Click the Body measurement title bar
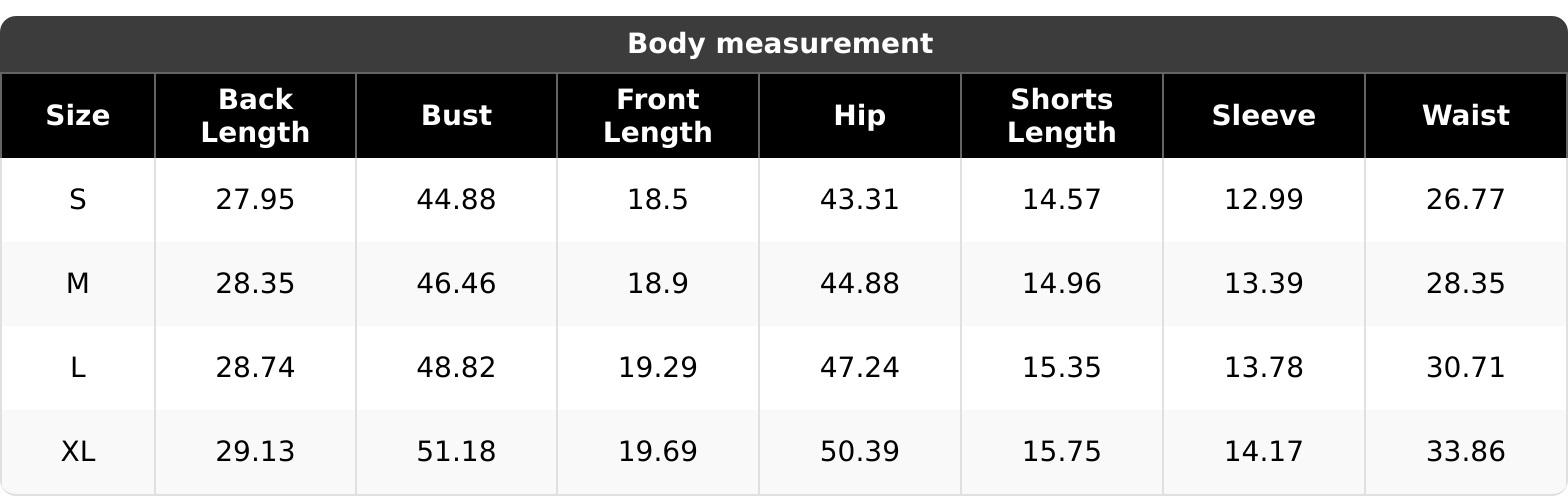The width and height of the screenshot is (1568, 496). click(x=780, y=44)
